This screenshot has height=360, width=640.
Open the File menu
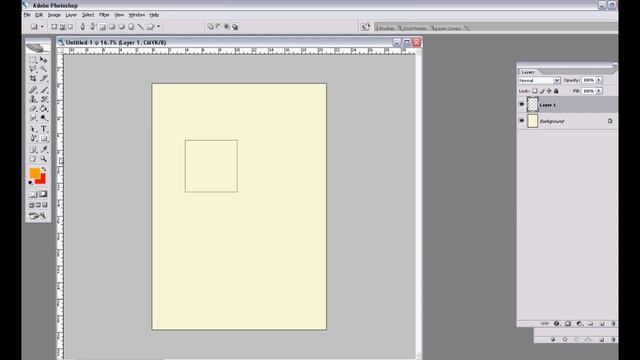click(27, 15)
